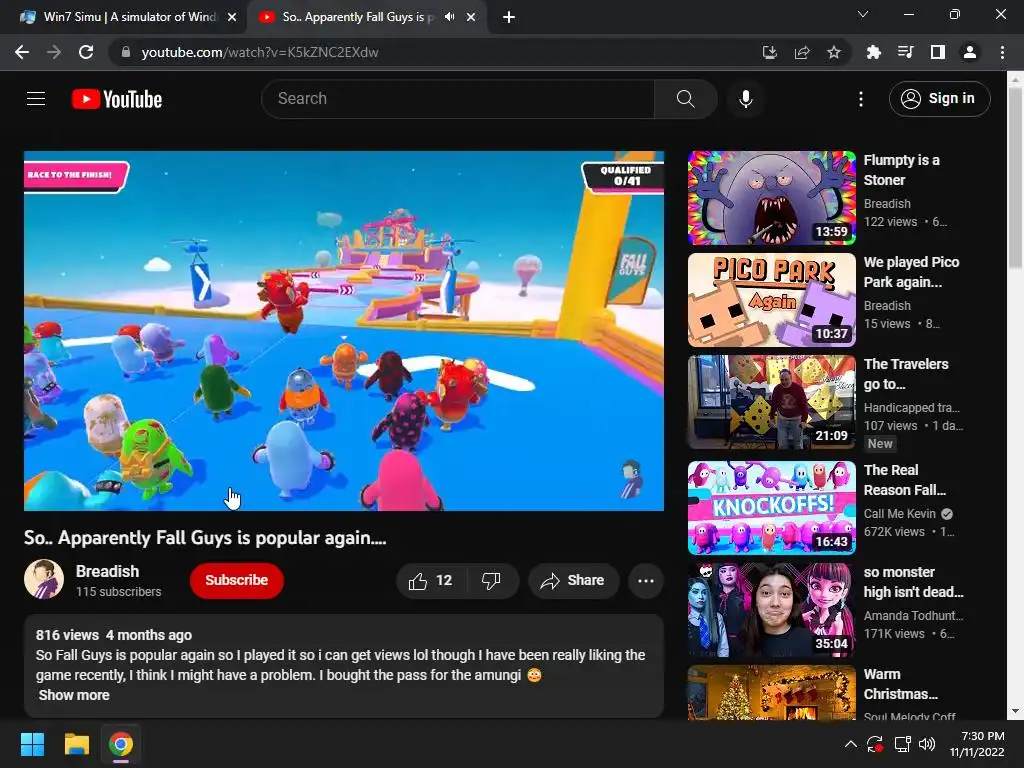Open the YouTube hamburger guide menu

click(x=36, y=99)
